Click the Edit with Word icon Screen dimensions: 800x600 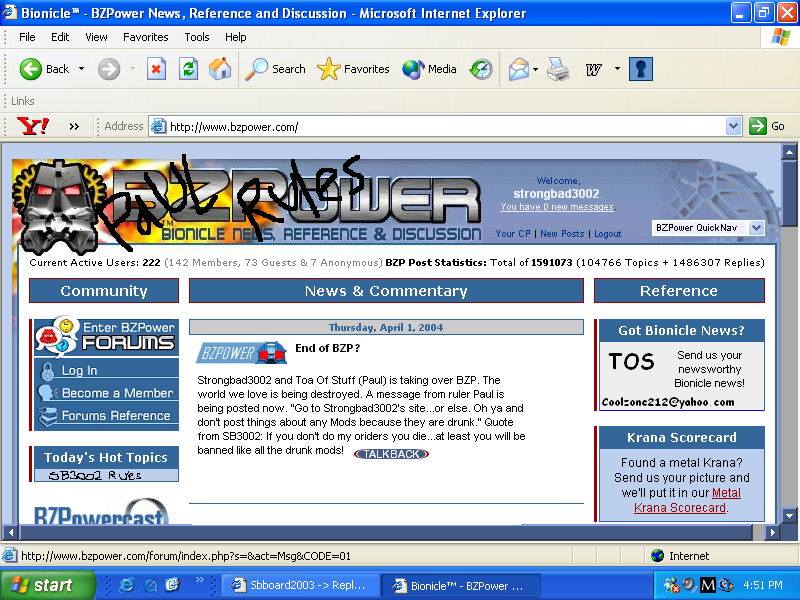tap(593, 69)
